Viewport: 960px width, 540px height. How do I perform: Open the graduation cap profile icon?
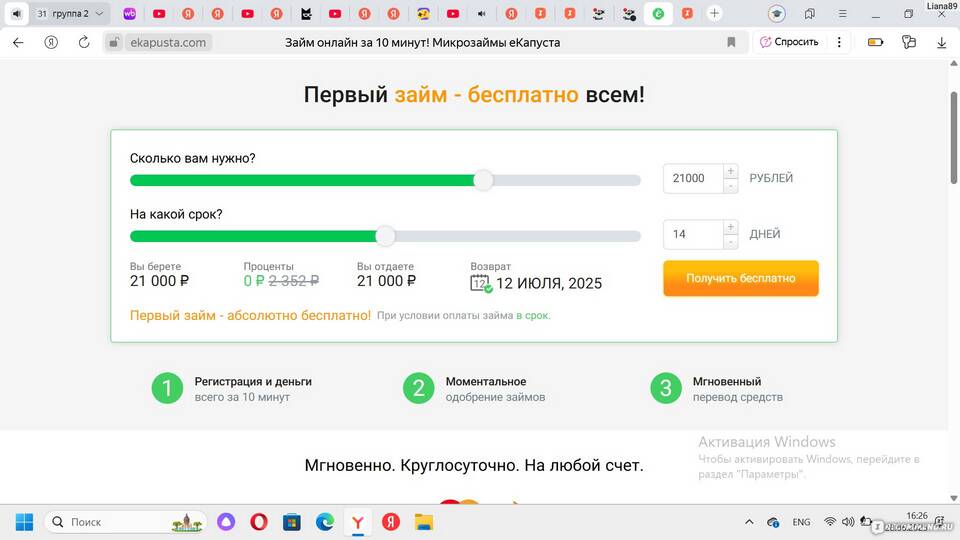click(776, 13)
